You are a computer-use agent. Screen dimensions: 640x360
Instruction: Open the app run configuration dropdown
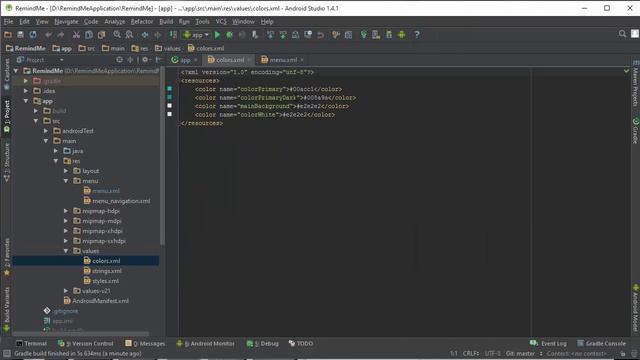pyautogui.click(x=197, y=35)
